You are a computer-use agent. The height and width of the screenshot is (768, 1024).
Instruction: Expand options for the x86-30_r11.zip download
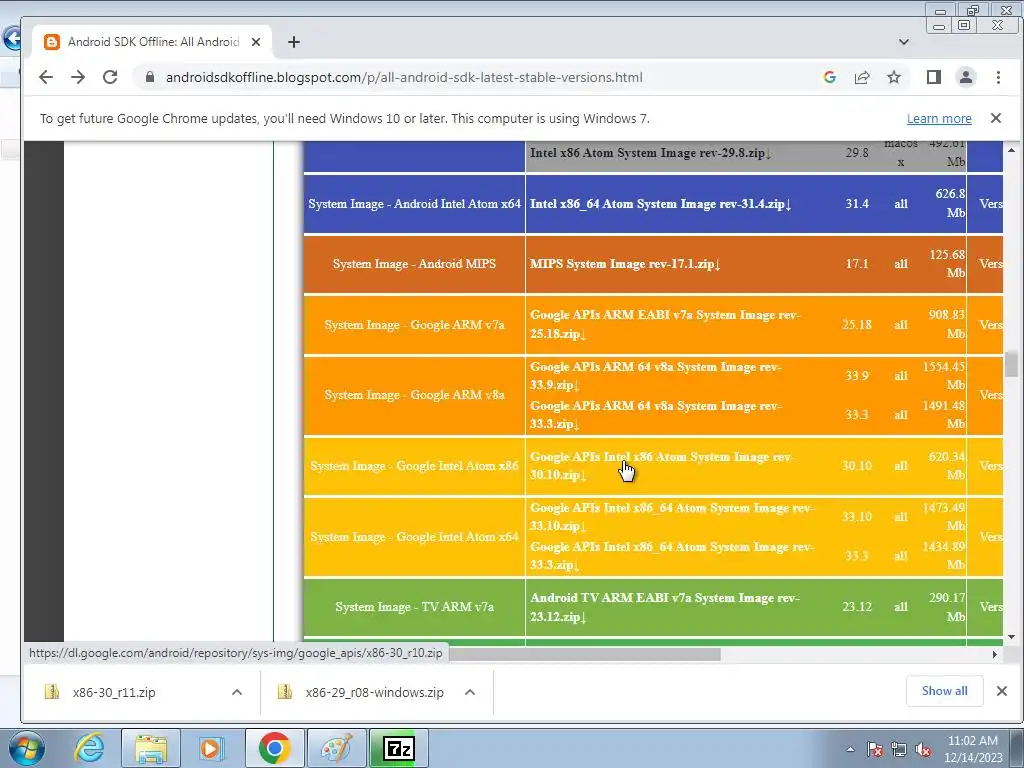pyautogui.click(x=237, y=692)
